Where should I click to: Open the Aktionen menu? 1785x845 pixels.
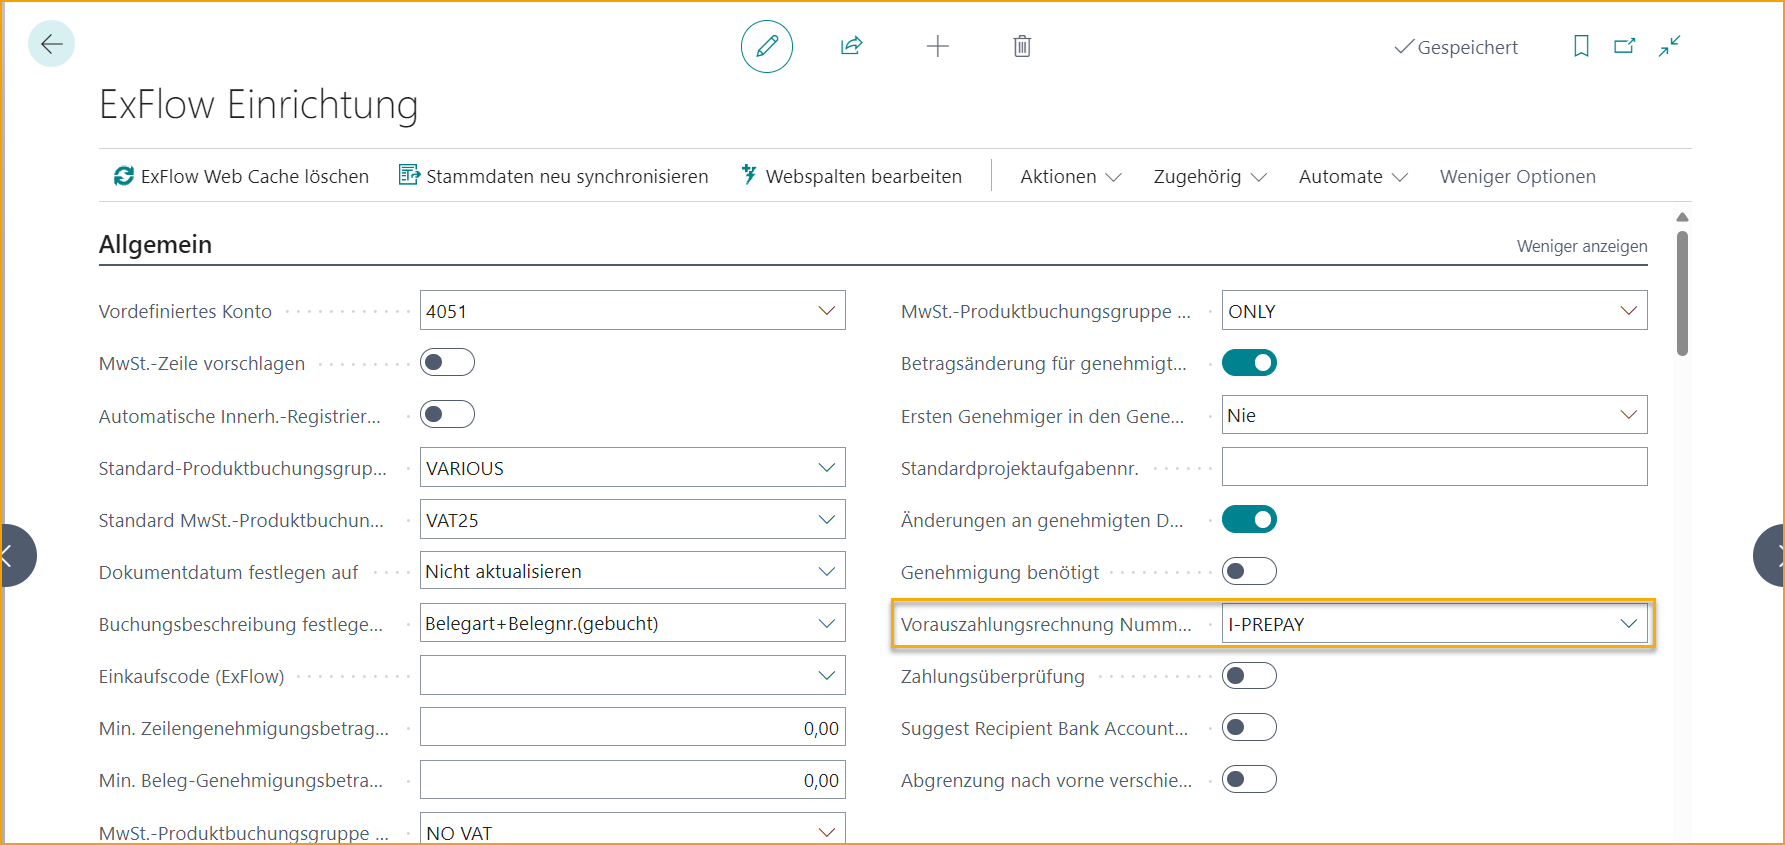point(1070,177)
